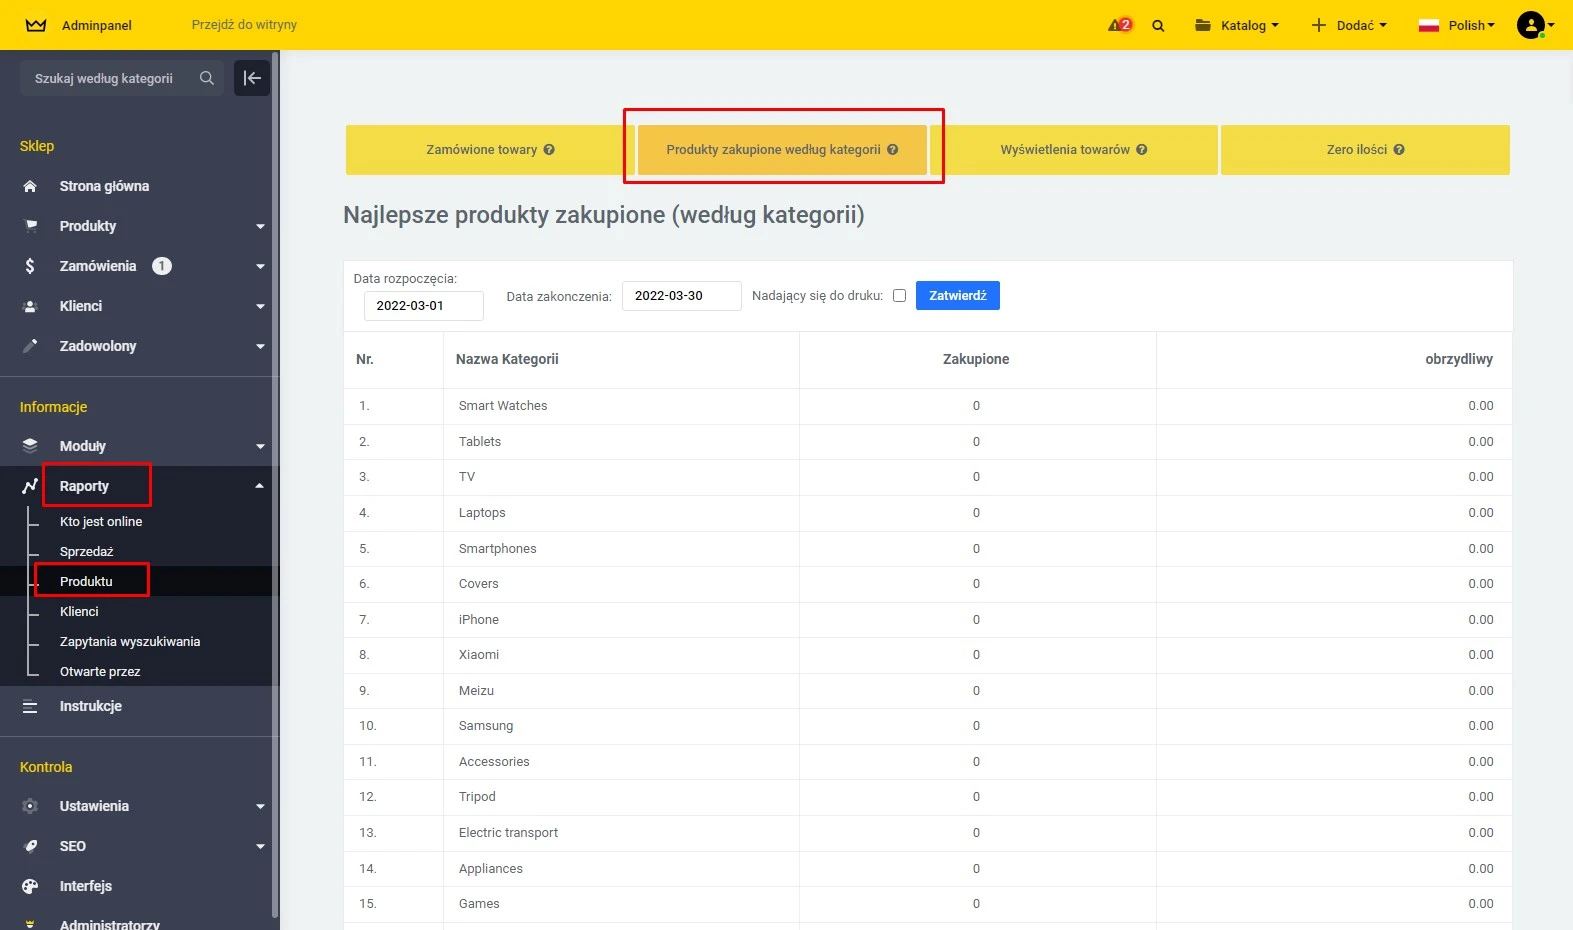Click the help icon on the Zero ilości tab
The image size is (1573, 930).
pos(1399,150)
